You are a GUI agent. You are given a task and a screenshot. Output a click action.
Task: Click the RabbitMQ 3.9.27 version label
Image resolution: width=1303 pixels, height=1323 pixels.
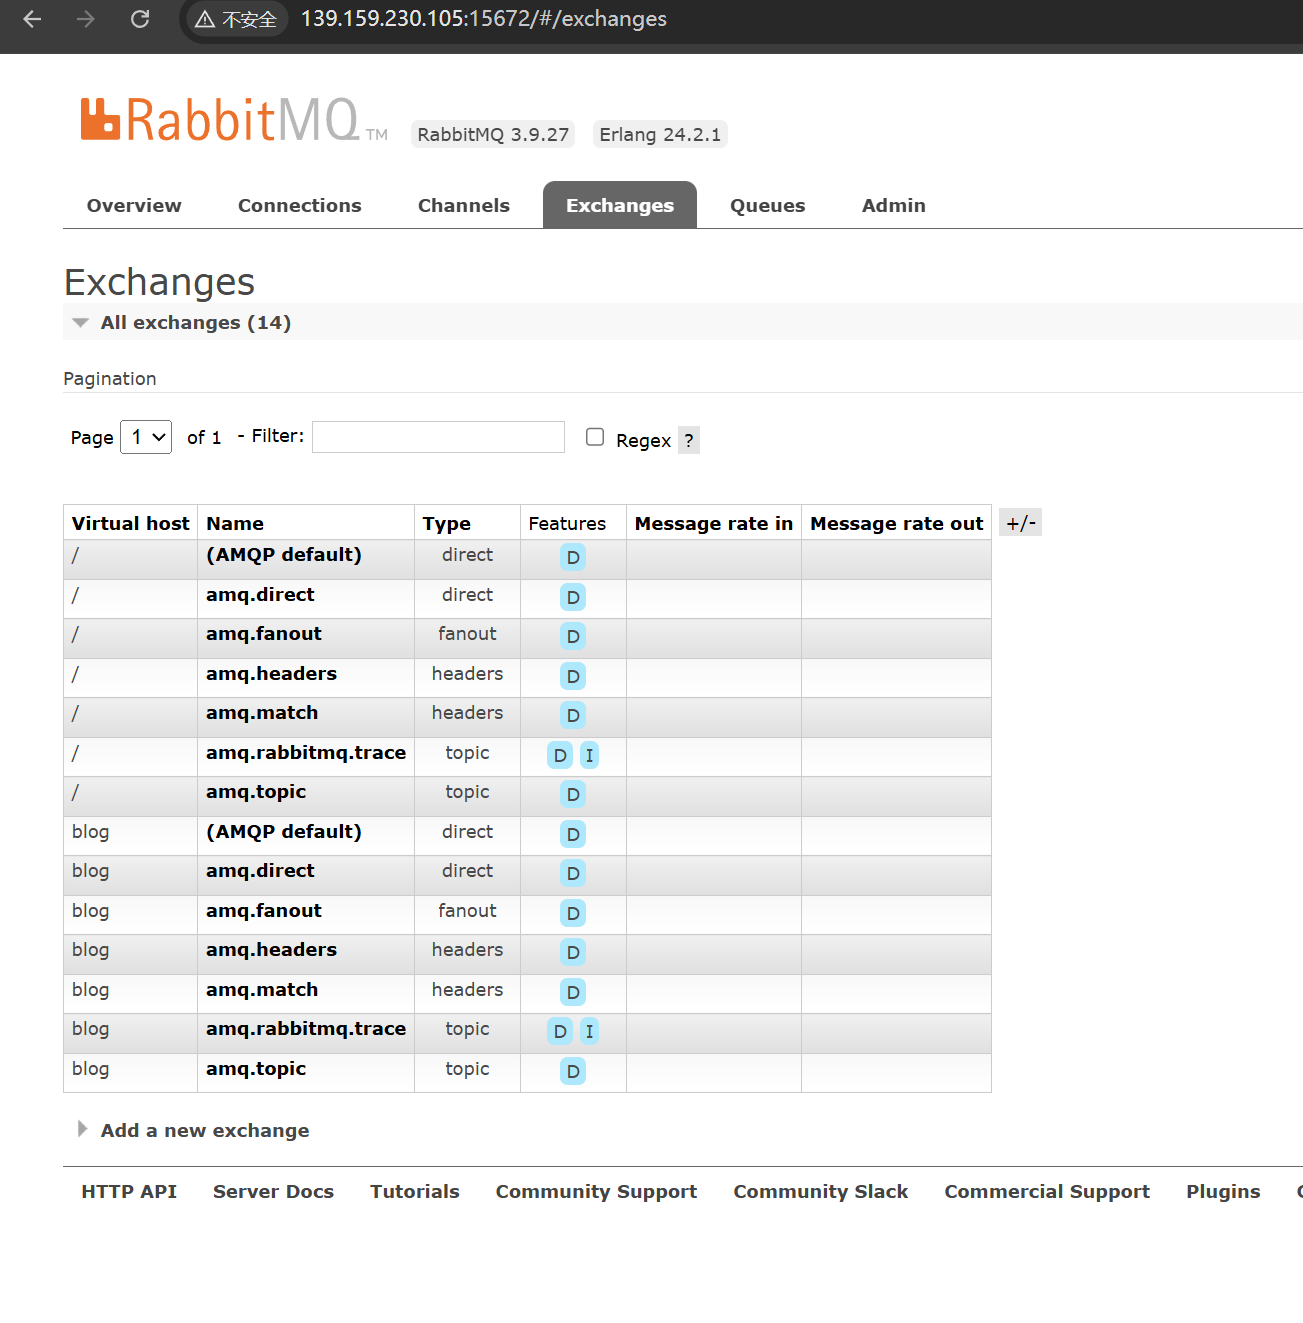pyautogui.click(x=493, y=134)
